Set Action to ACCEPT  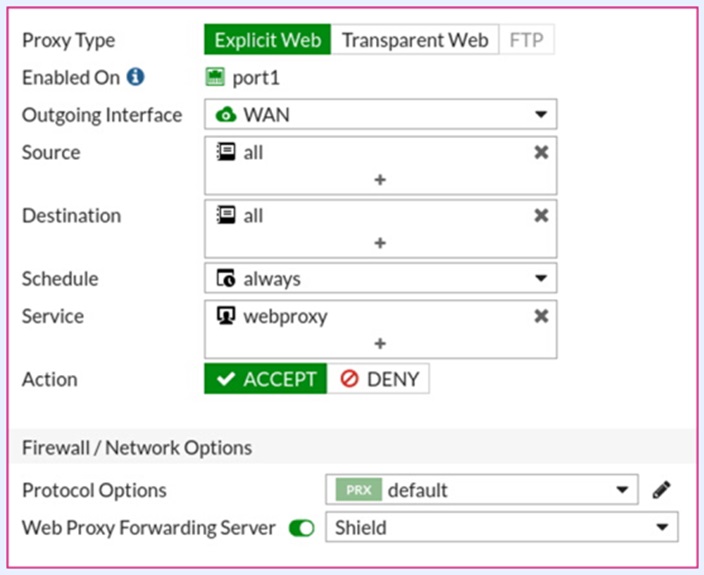tap(266, 379)
